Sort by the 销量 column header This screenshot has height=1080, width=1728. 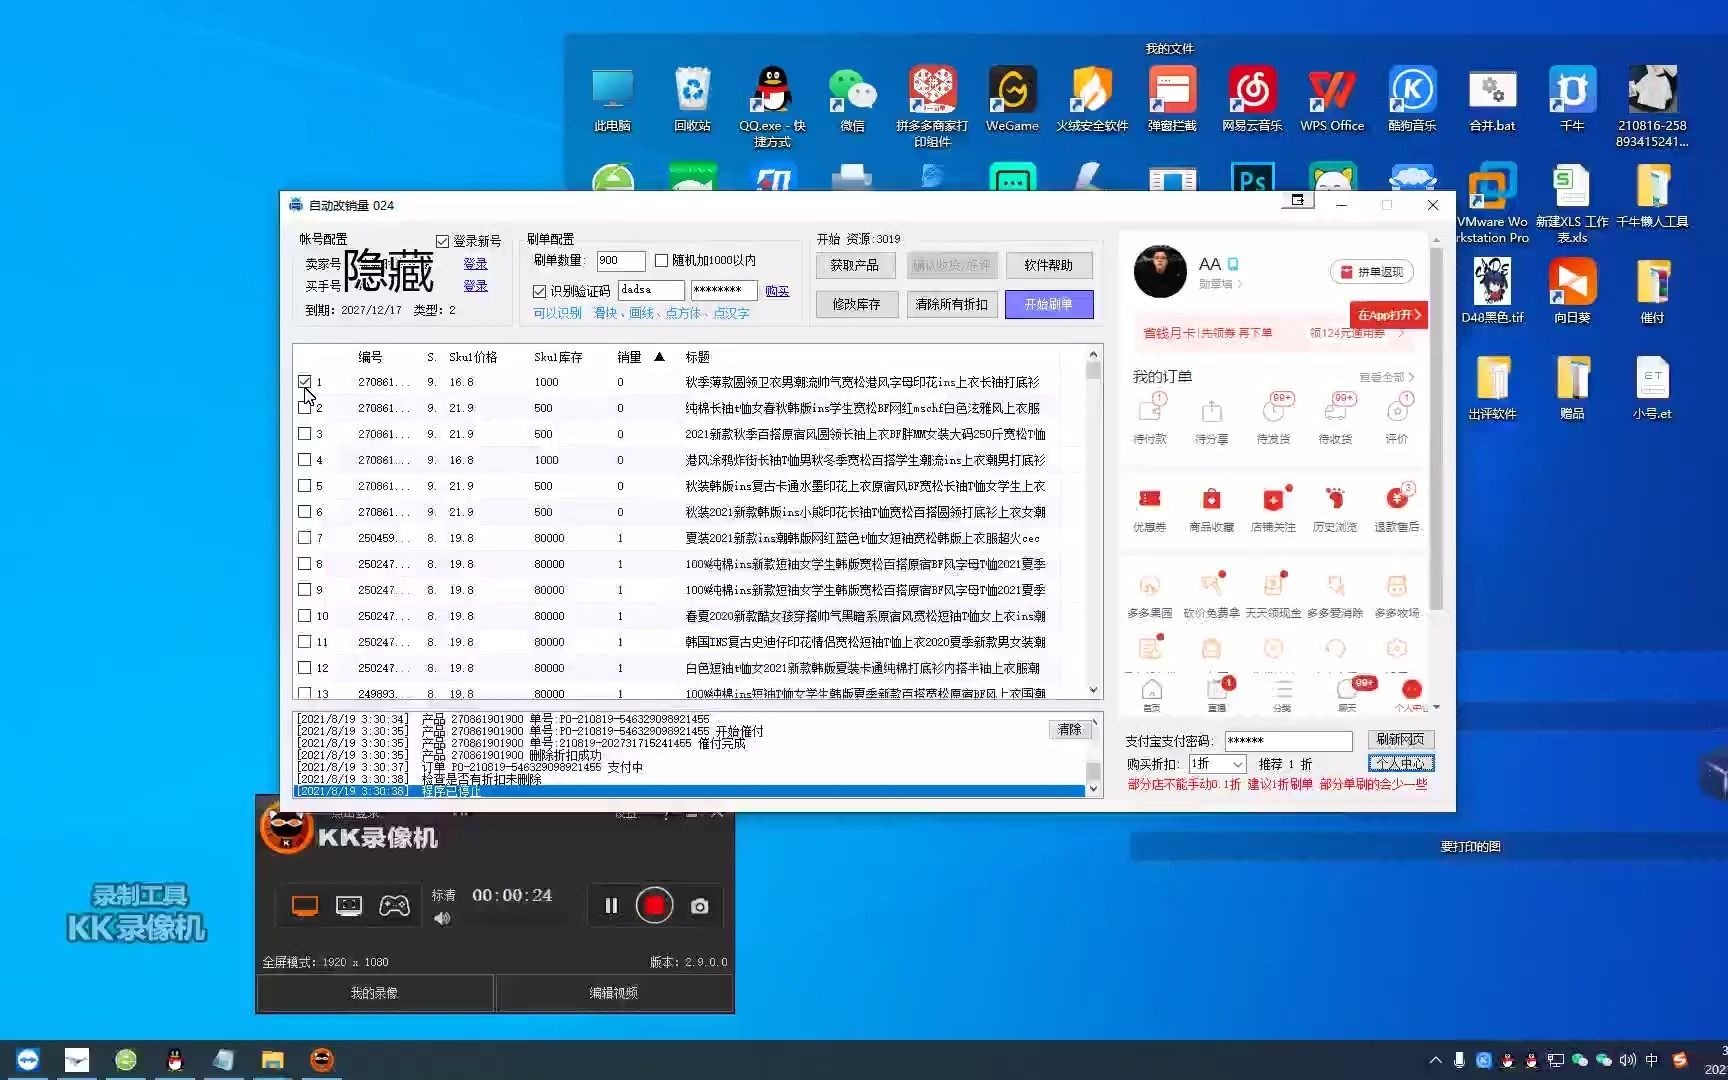(629, 357)
